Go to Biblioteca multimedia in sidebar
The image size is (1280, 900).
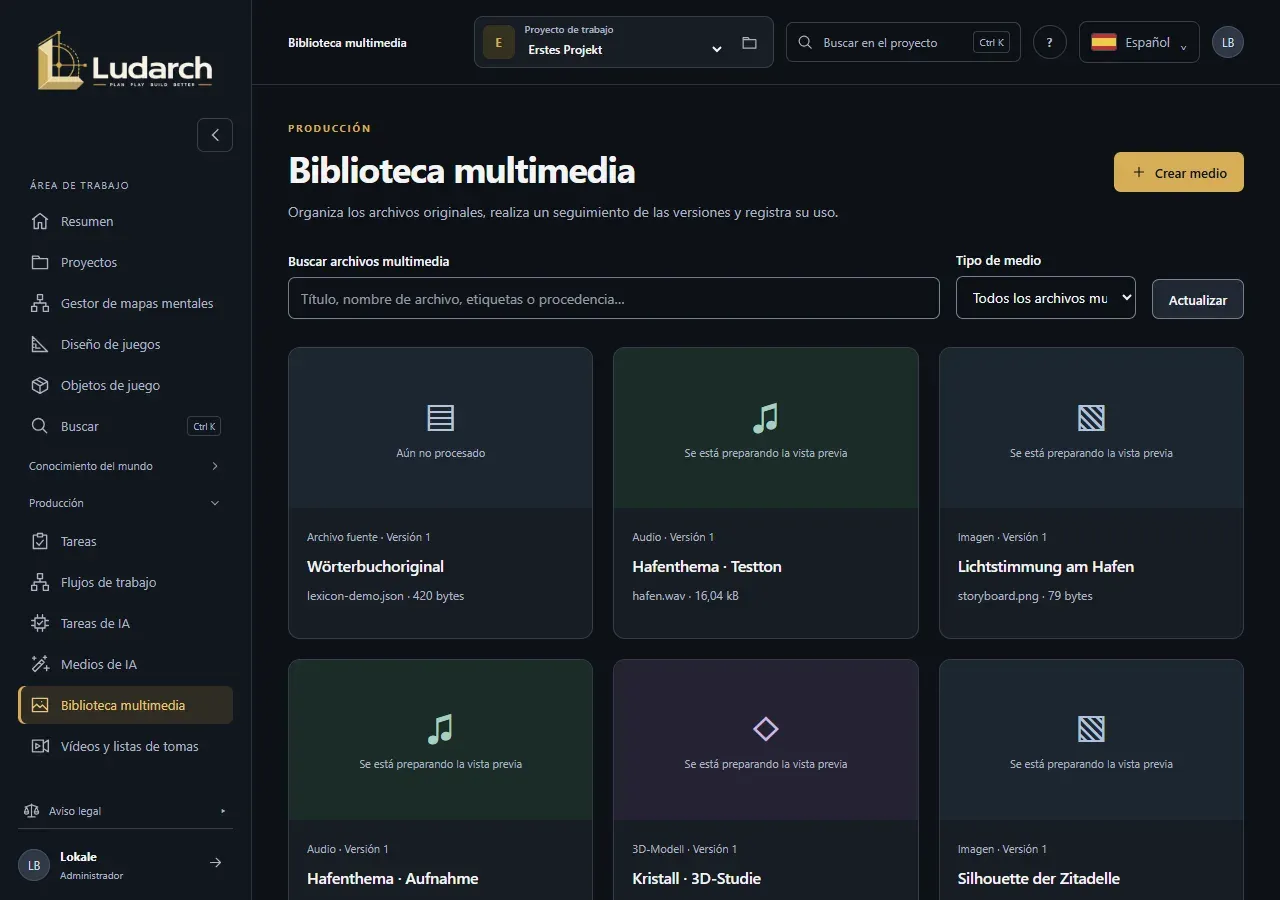click(126, 705)
